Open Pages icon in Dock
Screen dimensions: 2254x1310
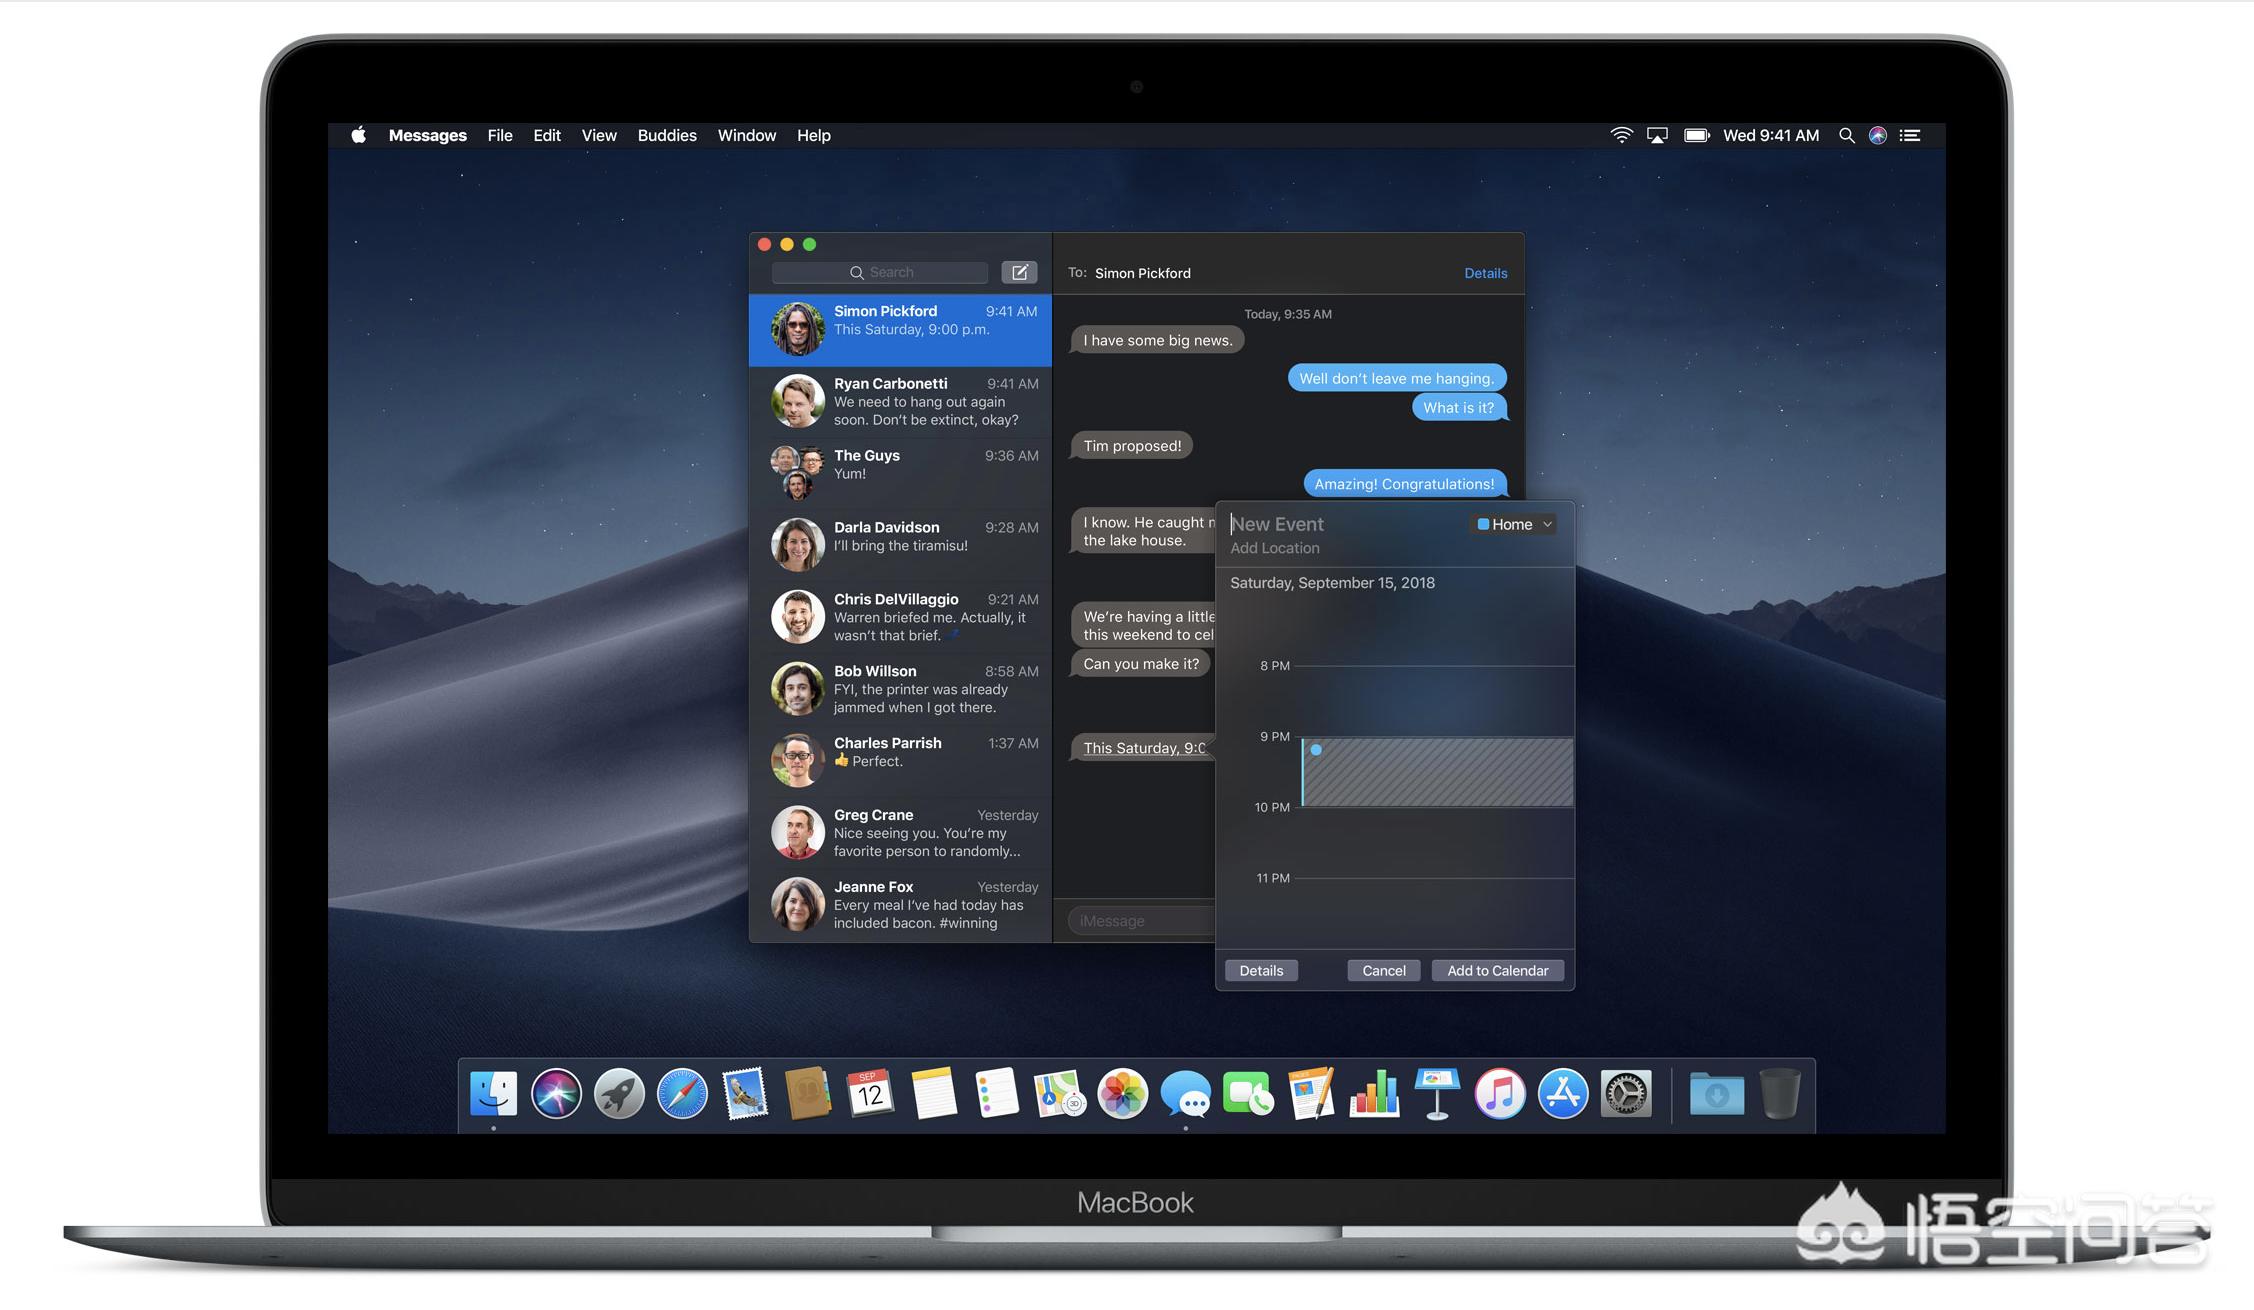click(x=1311, y=1093)
